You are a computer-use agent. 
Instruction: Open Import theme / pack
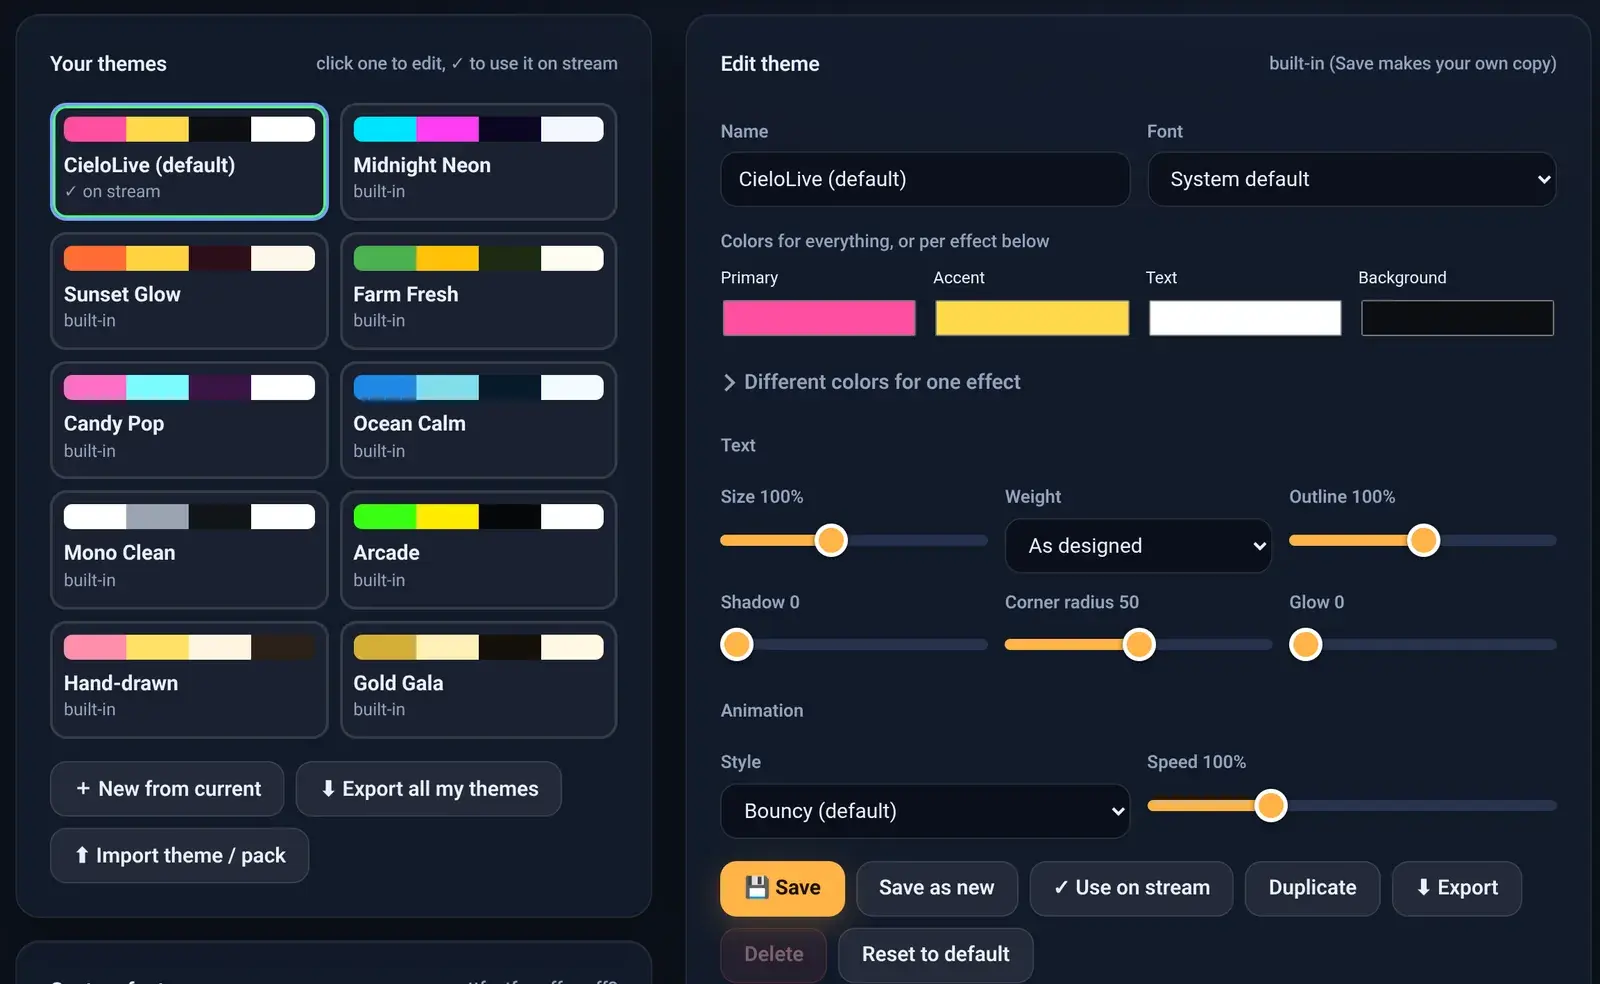point(180,855)
